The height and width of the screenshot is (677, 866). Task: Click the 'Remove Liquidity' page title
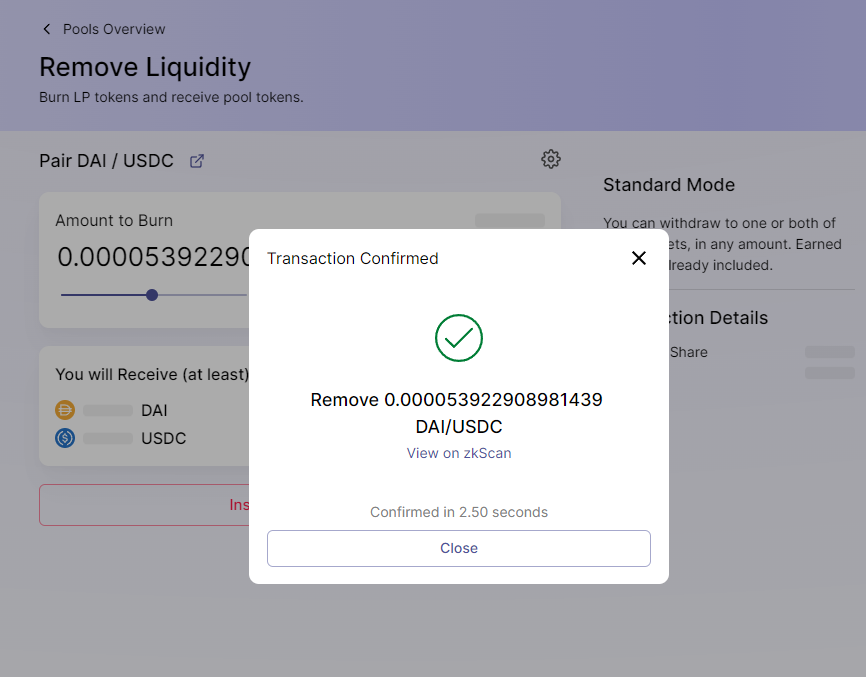click(x=145, y=67)
